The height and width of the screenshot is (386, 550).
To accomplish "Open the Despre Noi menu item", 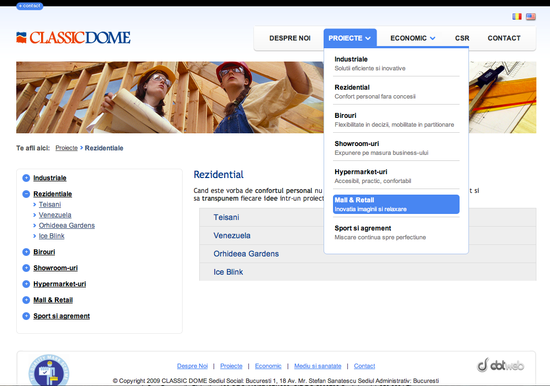I will pyautogui.click(x=290, y=38).
